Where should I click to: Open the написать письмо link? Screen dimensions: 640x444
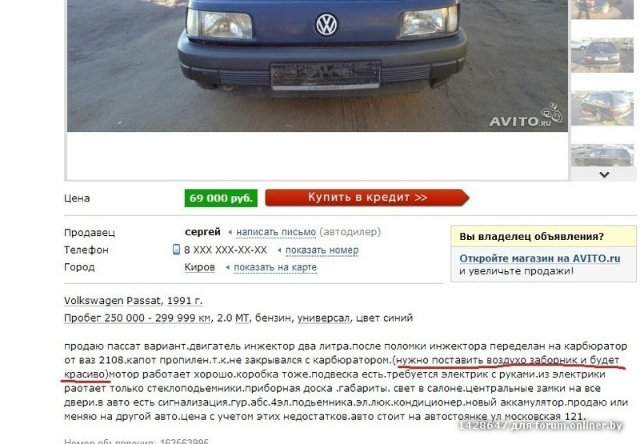pos(276,232)
